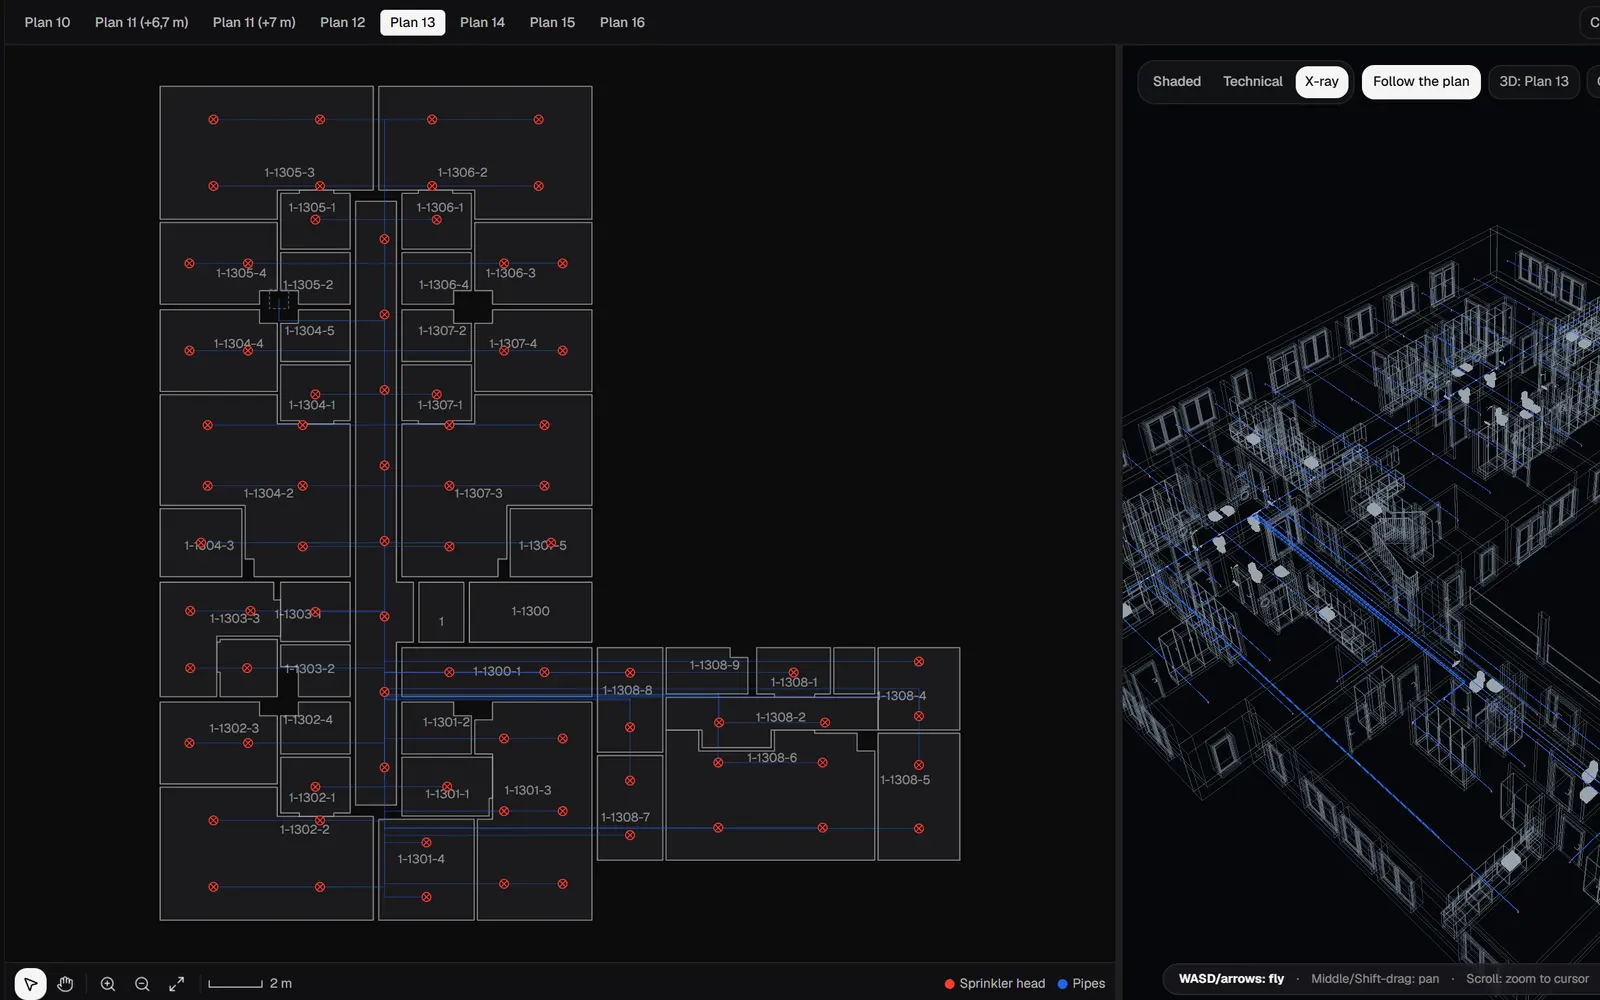Viewport: 1600px width, 1000px height.
Task: Click the 3D: Plan 13 button
Action: click(x=1534, y=81)
